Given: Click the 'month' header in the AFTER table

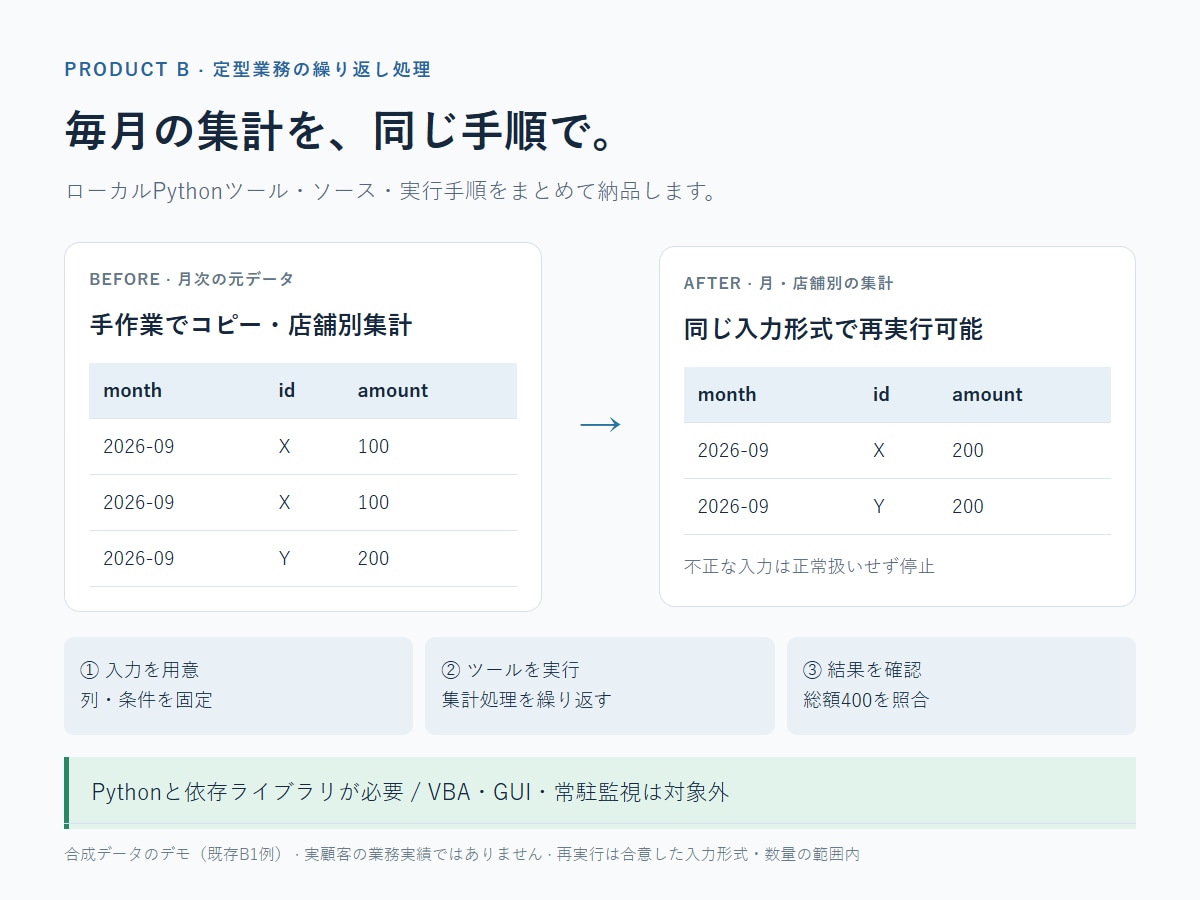Looking at the screenshot, I should click(x=727, y=395).
